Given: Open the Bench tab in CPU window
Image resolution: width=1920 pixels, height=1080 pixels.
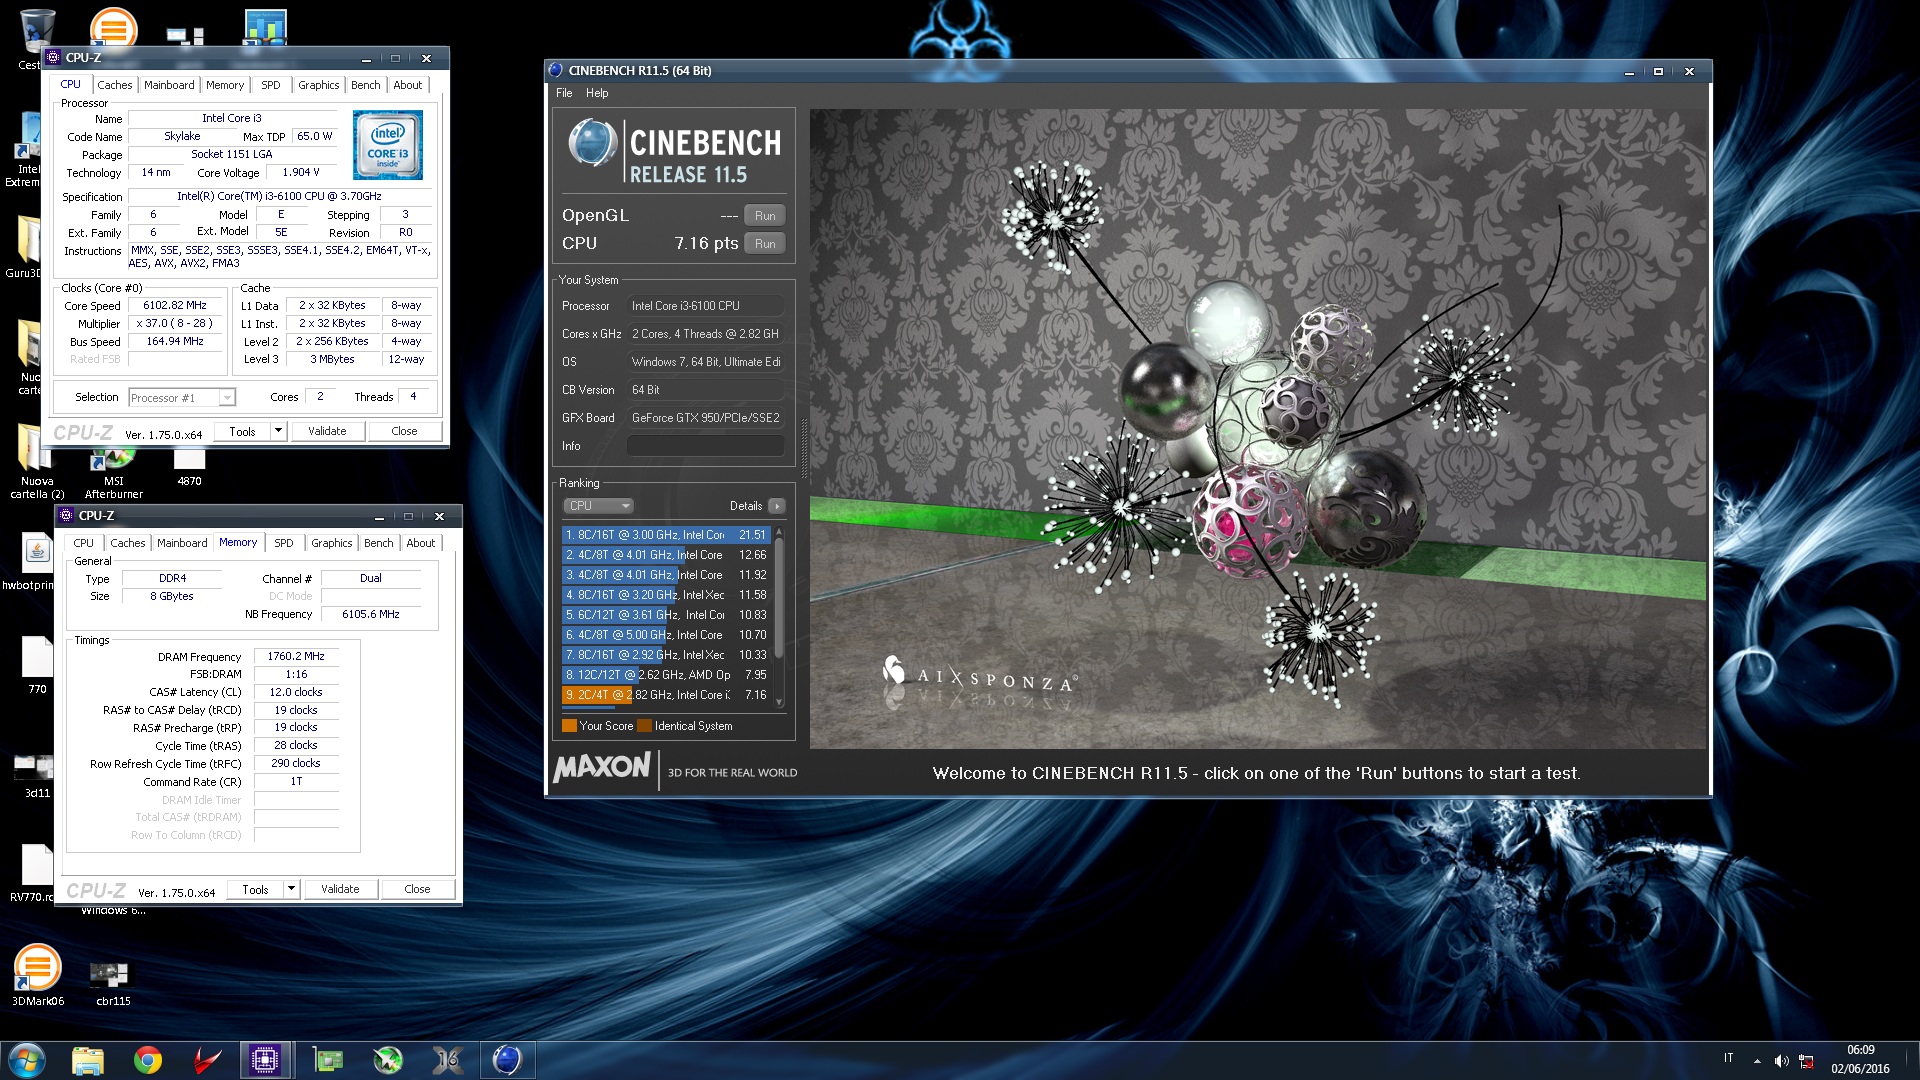Looking at the screenshot, I should click(365, 85).
